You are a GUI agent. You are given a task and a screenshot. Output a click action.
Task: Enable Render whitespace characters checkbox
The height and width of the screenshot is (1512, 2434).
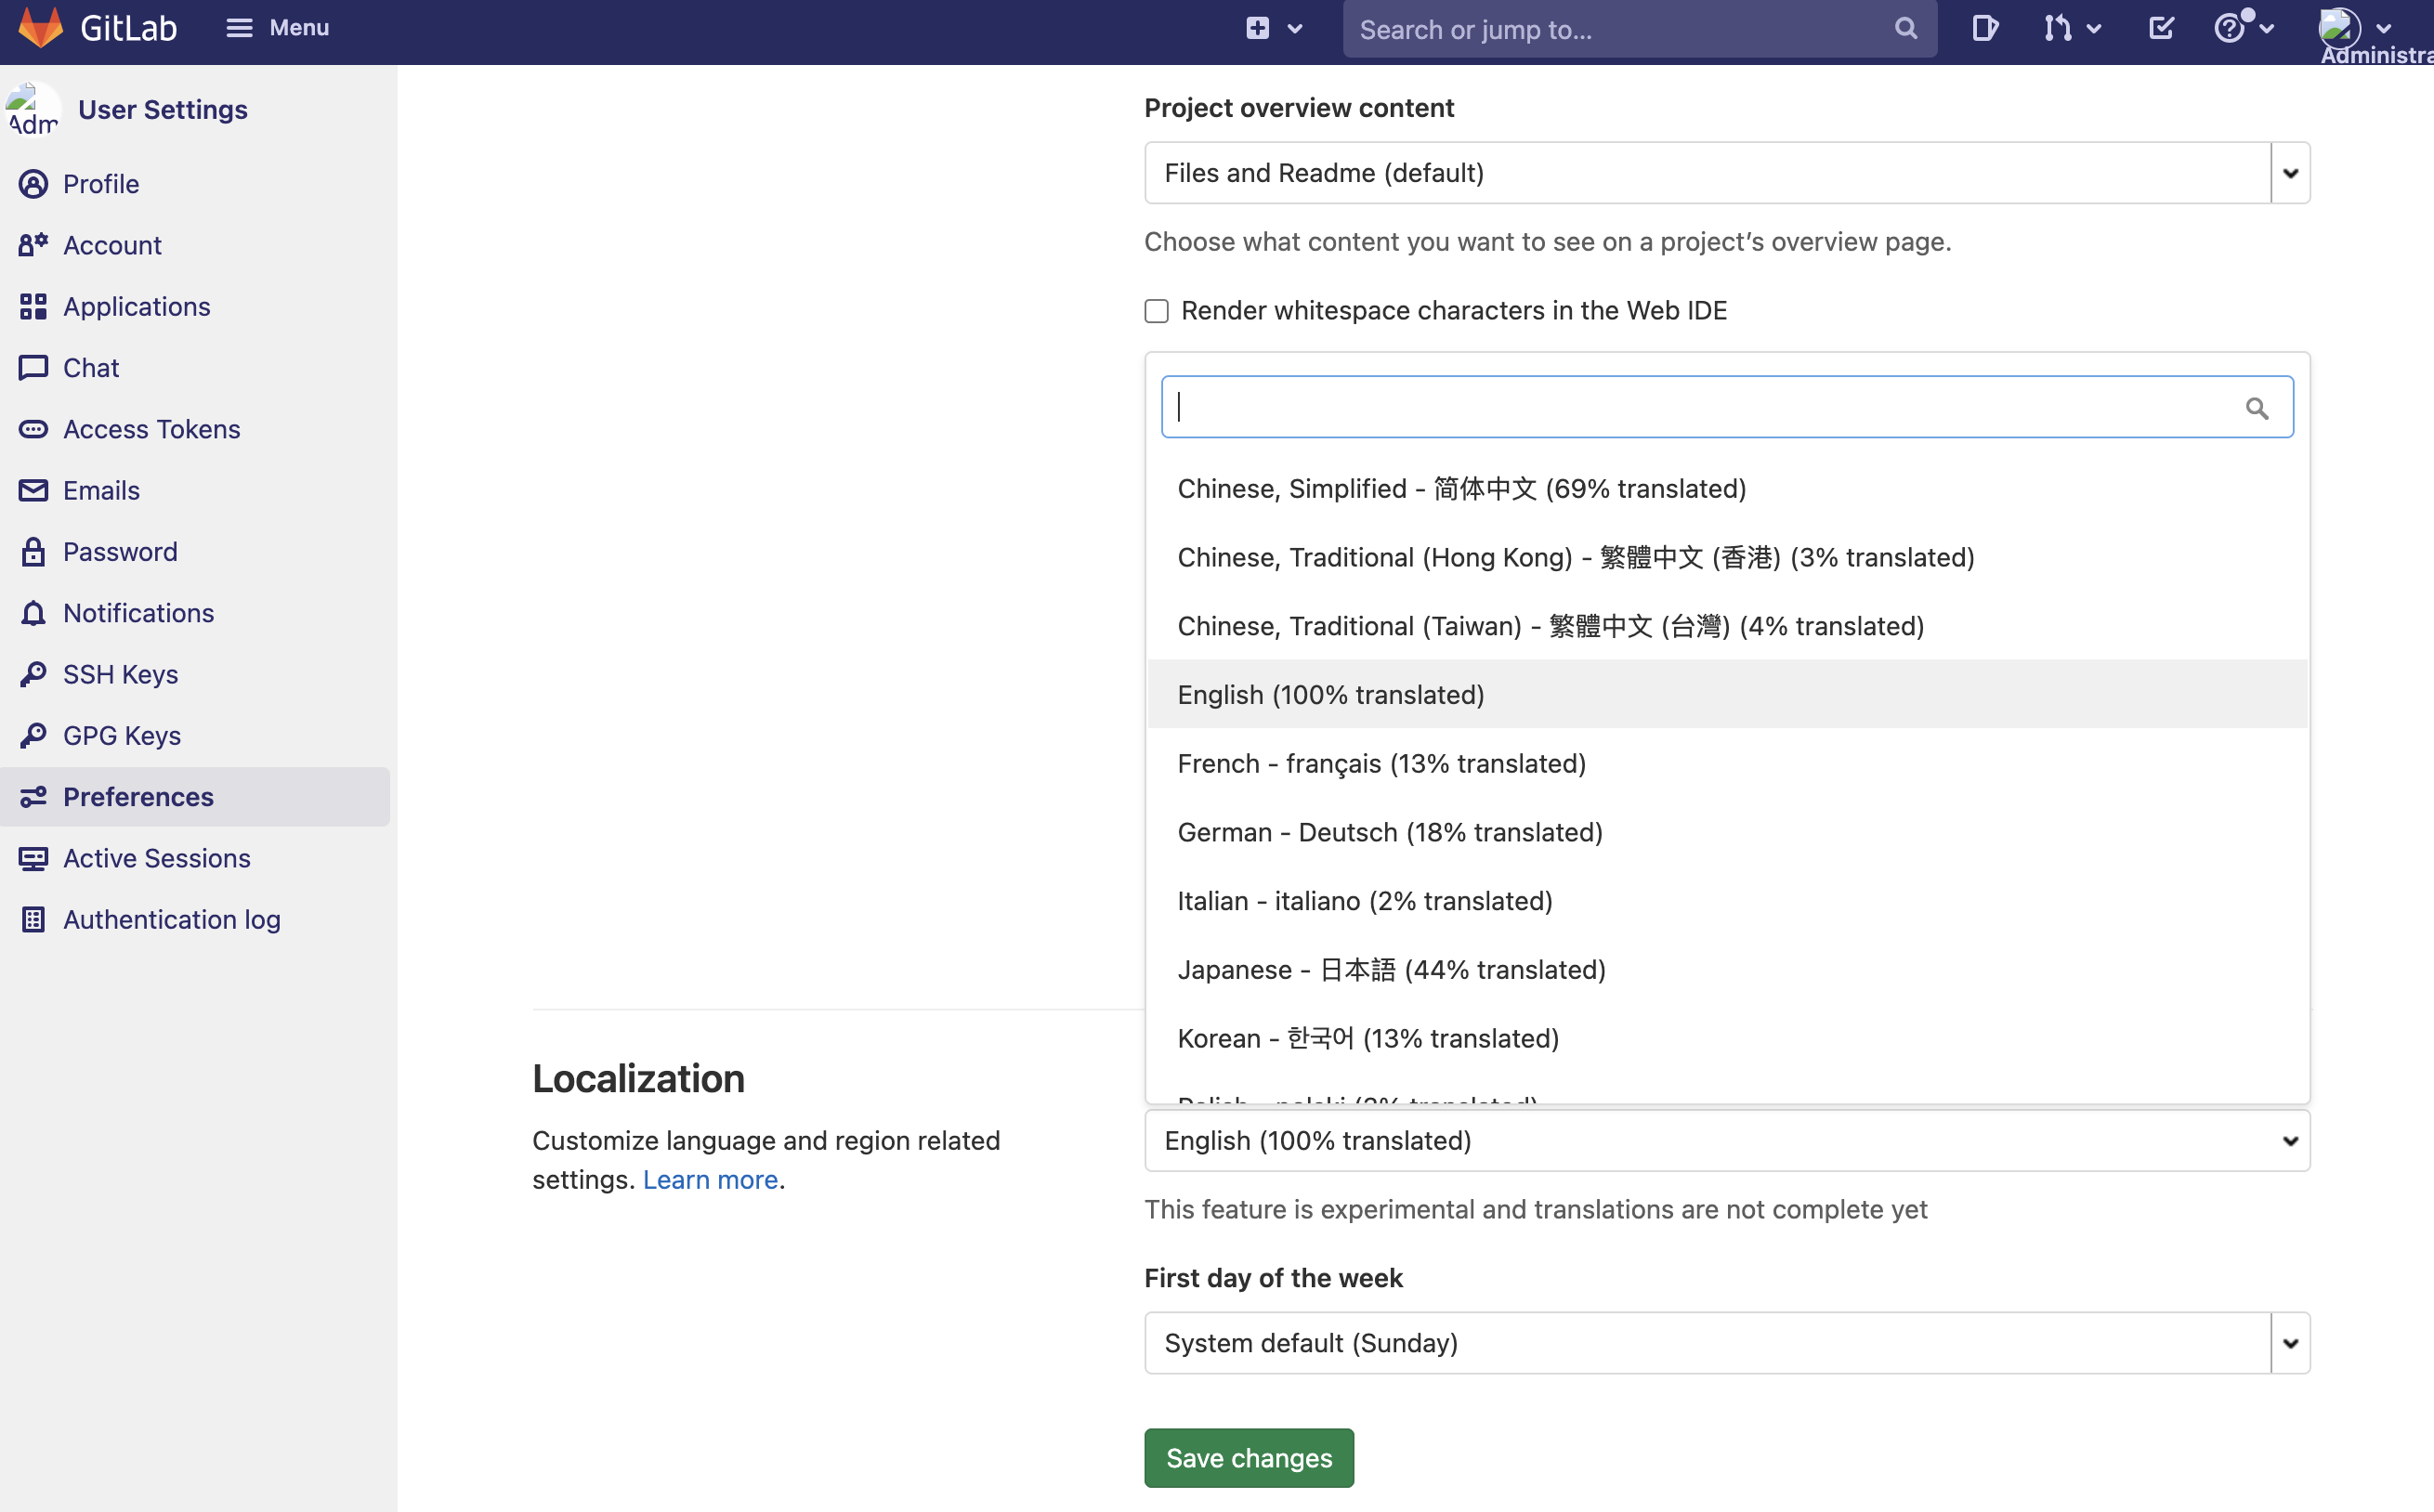pyautogui.click(x=1156, y=311)
